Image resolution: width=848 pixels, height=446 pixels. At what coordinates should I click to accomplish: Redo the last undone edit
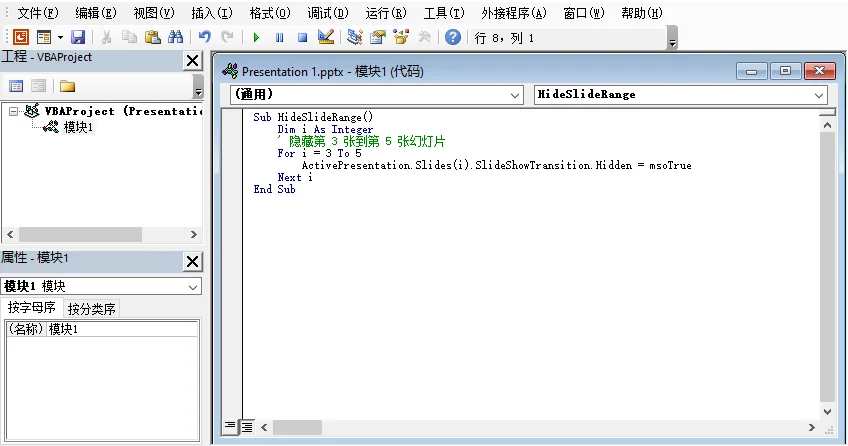point(228,37)
